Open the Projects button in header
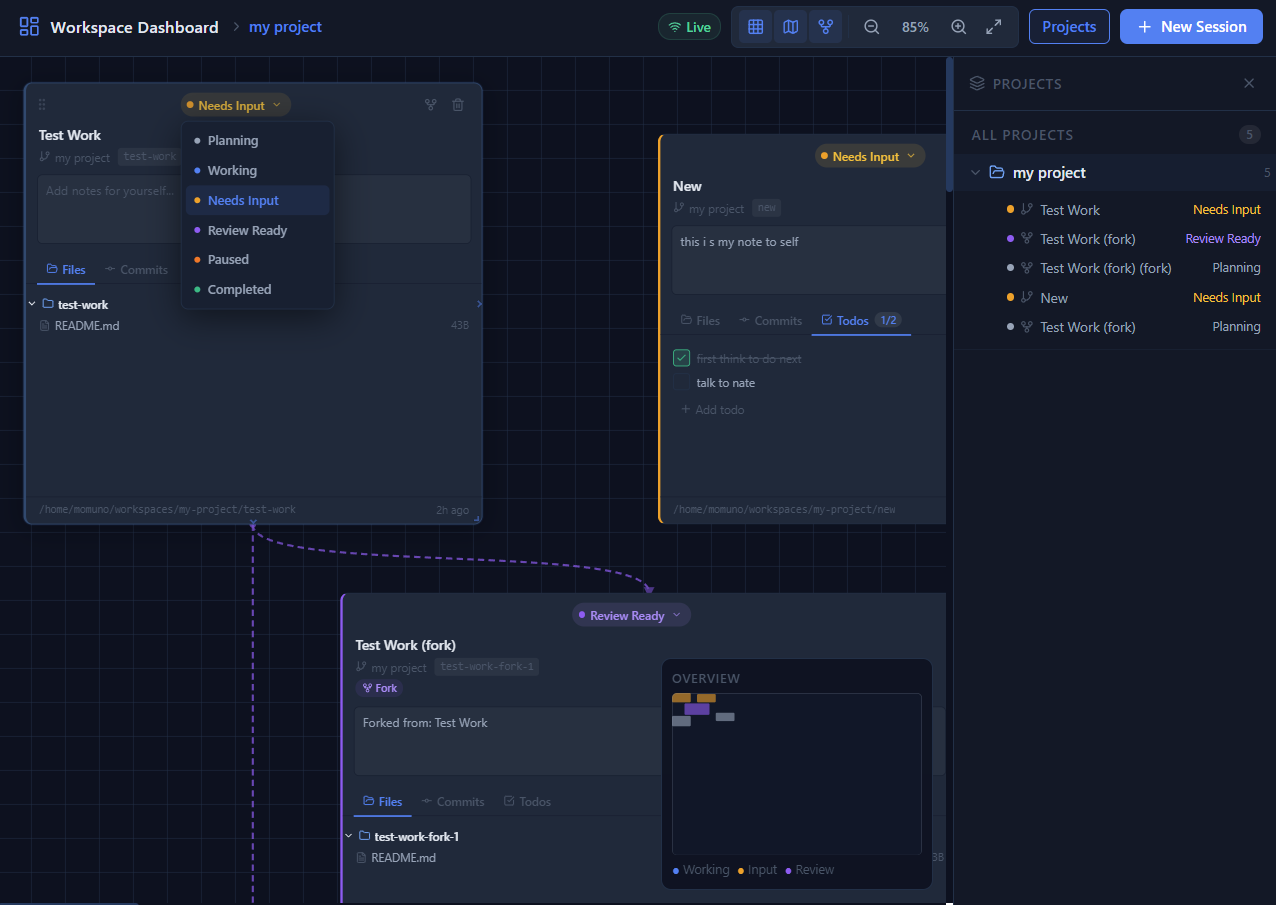The image size is (1276, 905). 1069,27
